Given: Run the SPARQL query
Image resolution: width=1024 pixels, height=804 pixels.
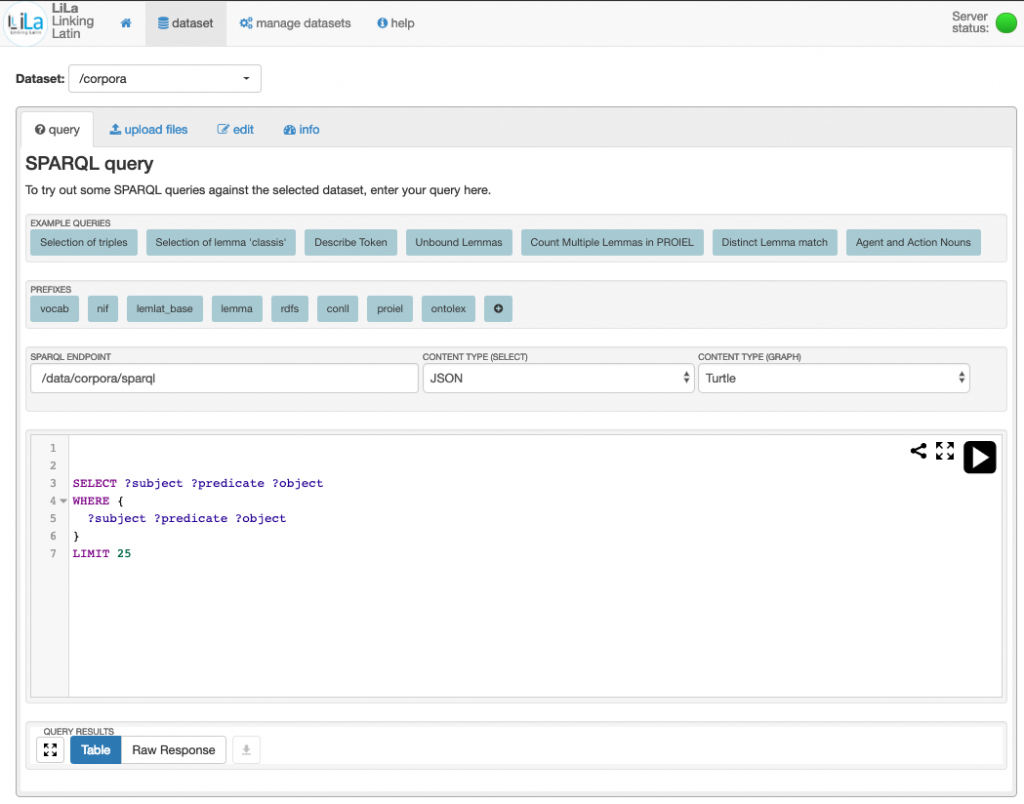Looking at the screenshot, I should (x=980, y=457).
